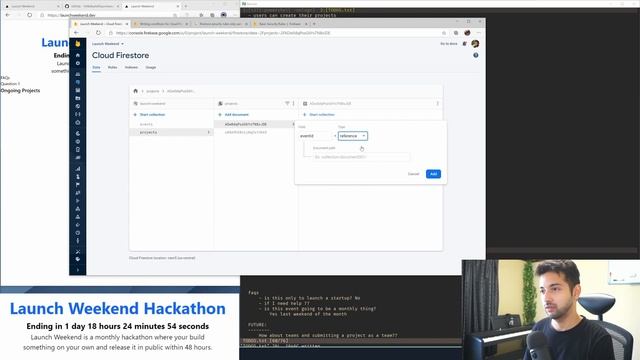Open browser profile icon in Firebase window toolbar

(467, 33)
